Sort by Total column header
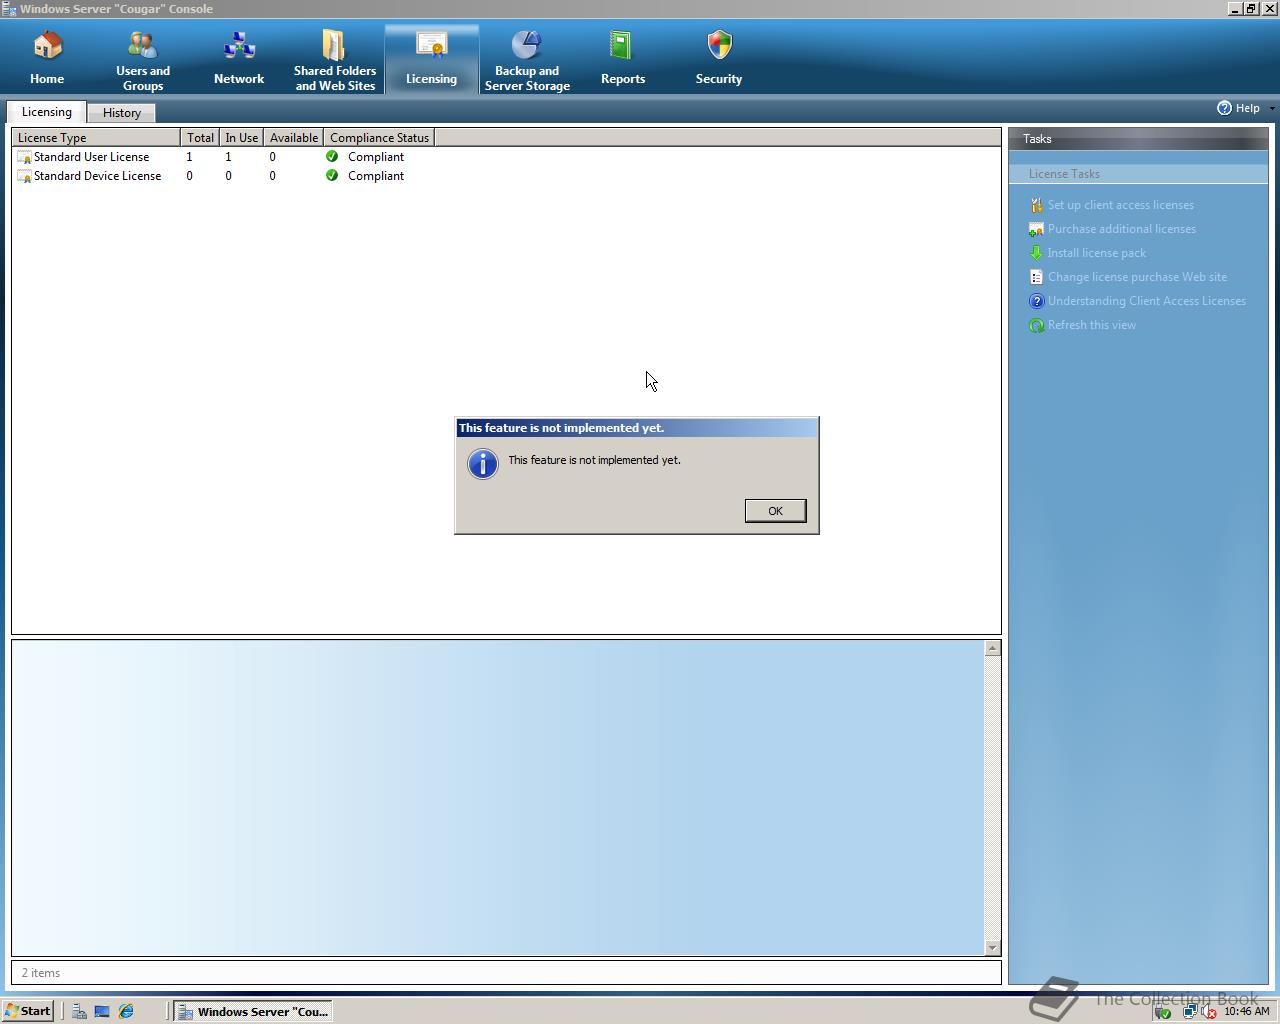The image size is (1280, 1024). (200, 138)
